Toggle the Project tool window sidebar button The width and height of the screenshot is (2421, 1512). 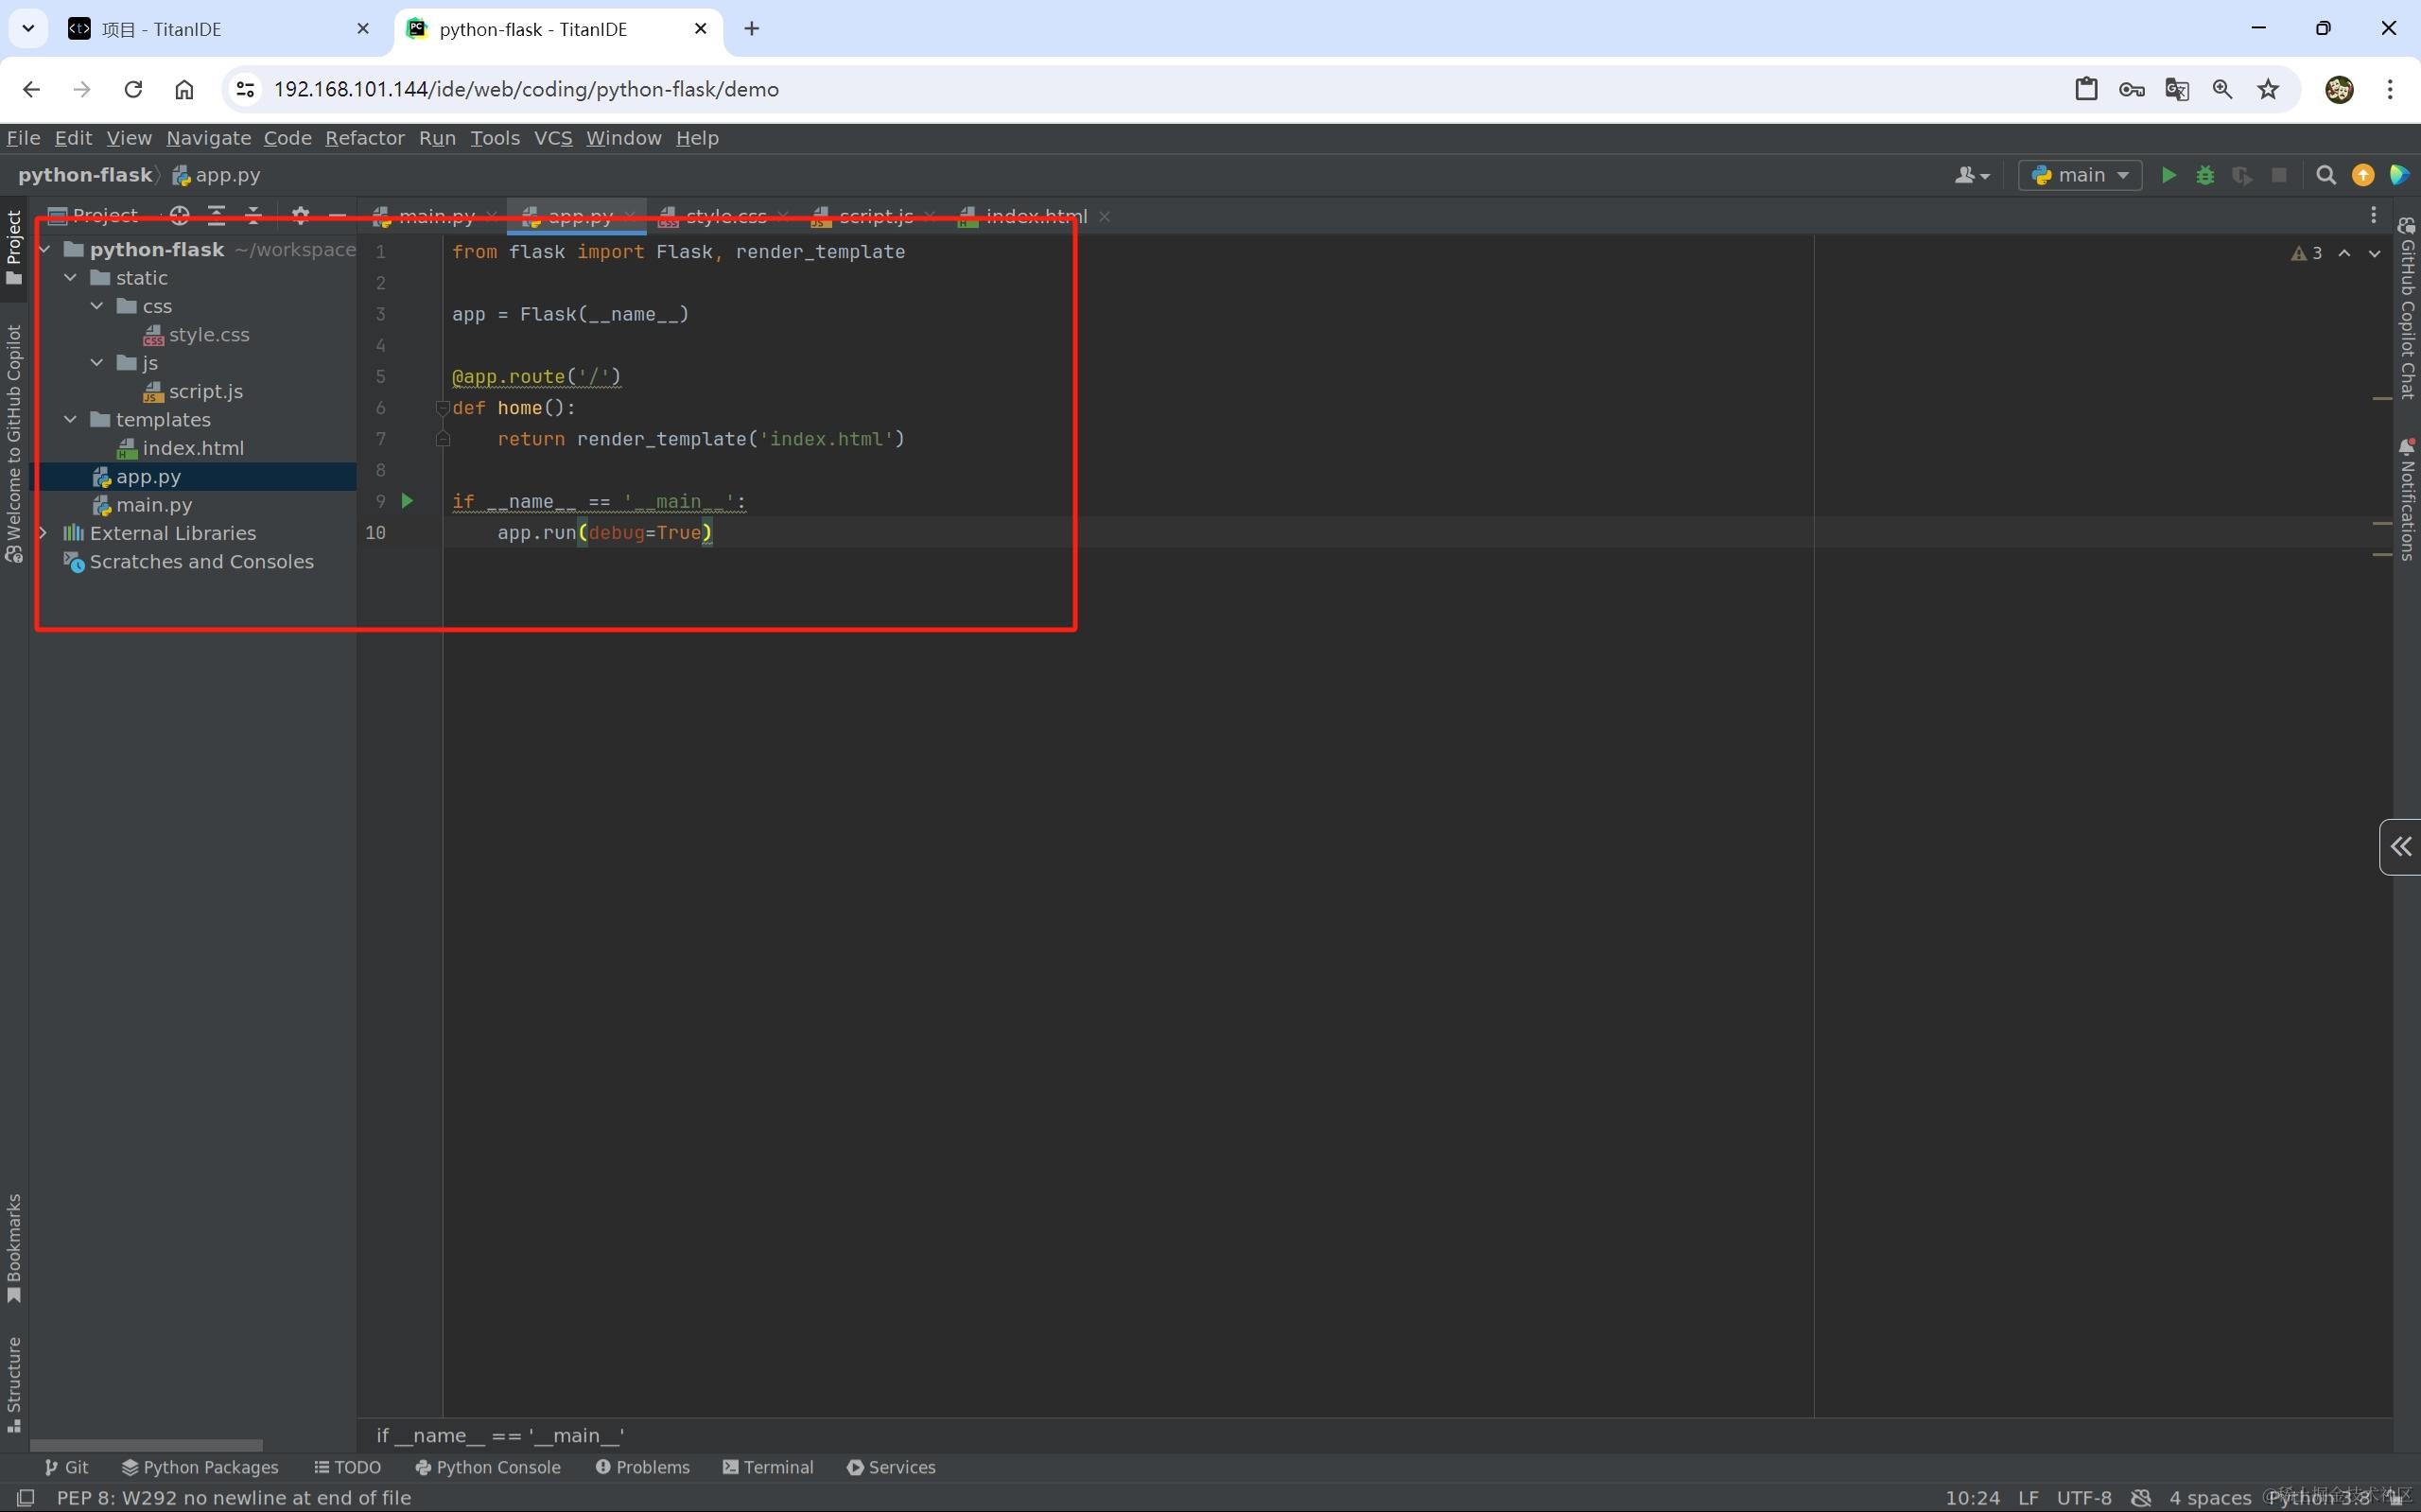[14, 246]
